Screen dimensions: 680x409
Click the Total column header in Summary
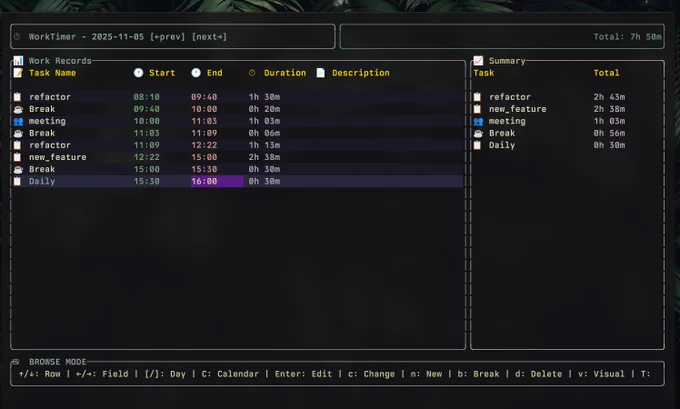[x=606, y=73]
